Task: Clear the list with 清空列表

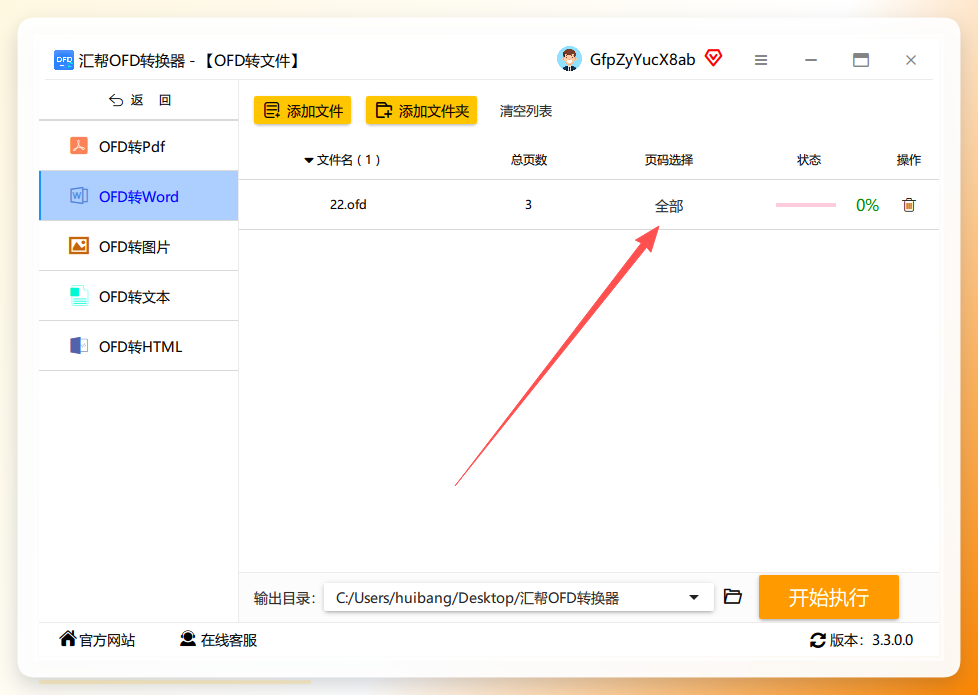Action: [x=526, y=111]
